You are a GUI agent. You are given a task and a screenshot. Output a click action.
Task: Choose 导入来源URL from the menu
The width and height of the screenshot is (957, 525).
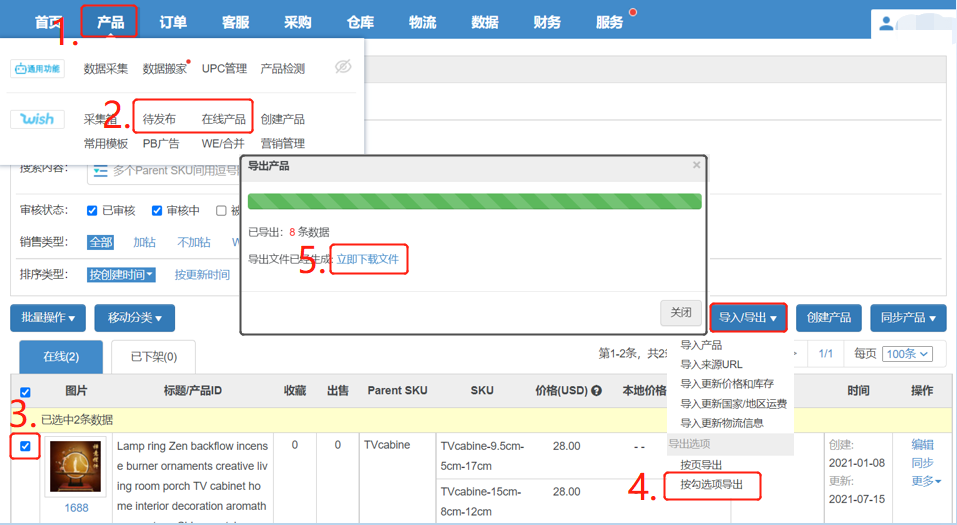(x=712, y=364)
